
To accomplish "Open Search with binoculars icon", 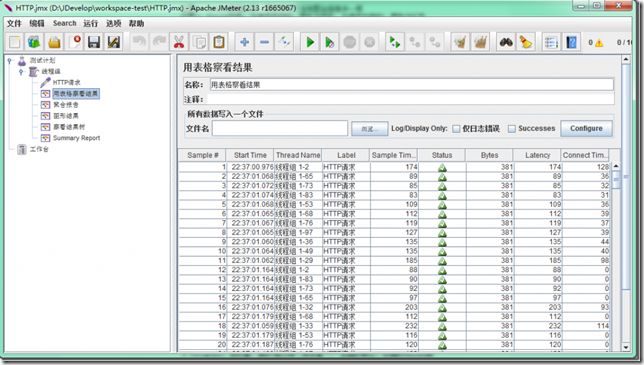I will click(506, 42).
